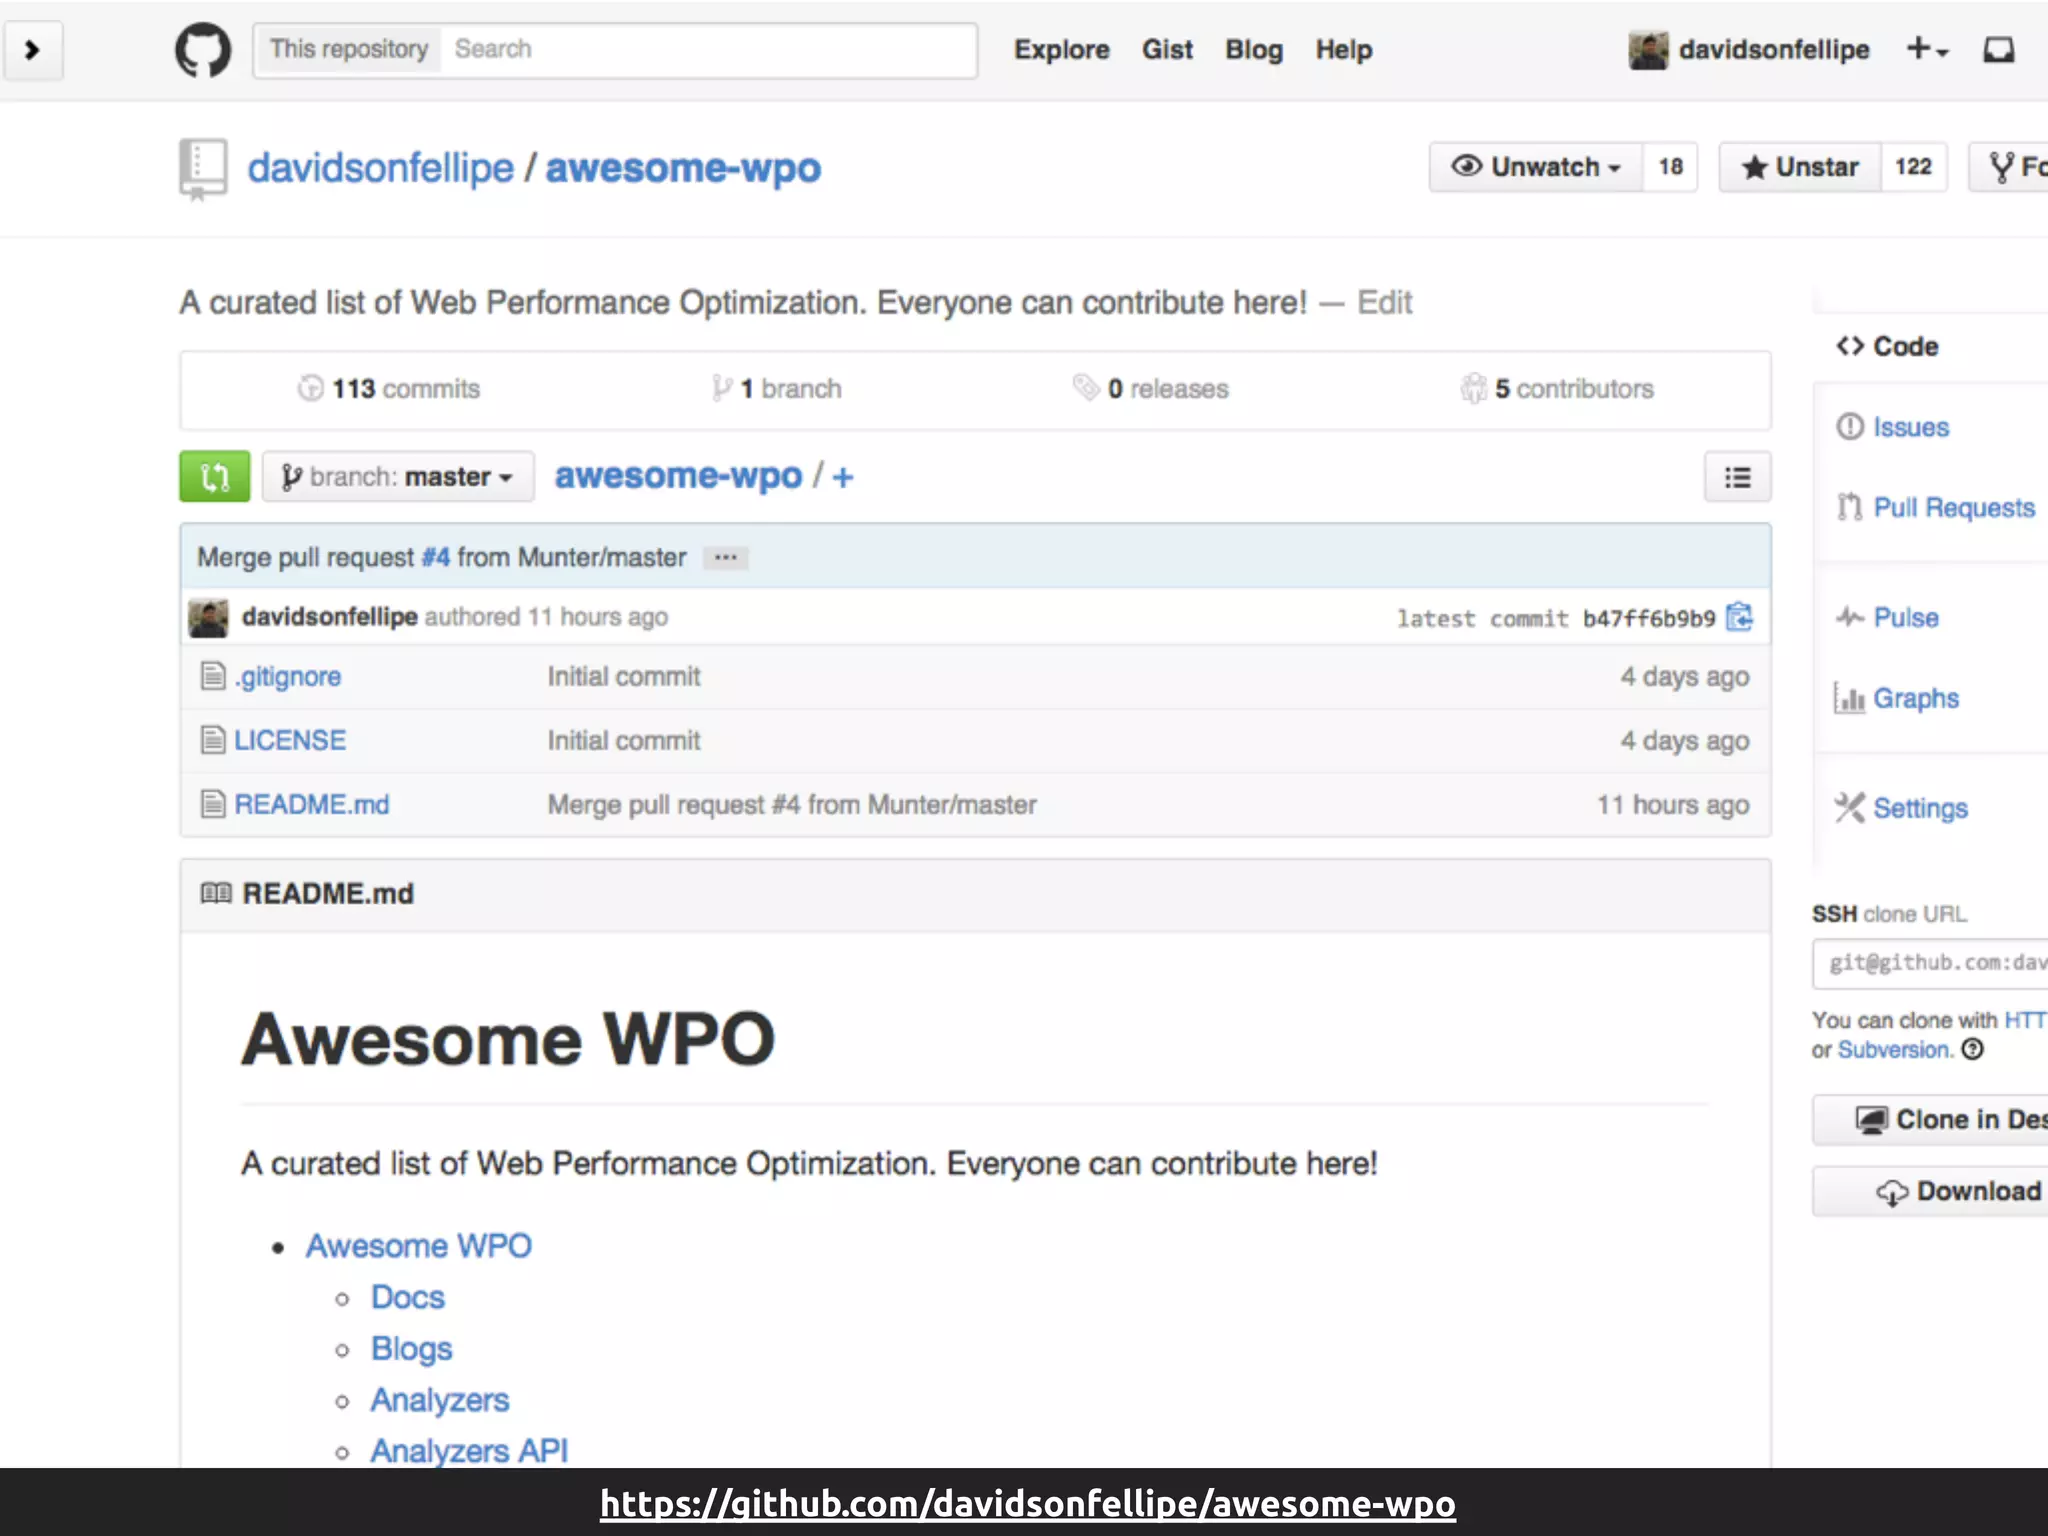Open the Issues sidebar tab
This screenshot has width=2048, height=1536.
(x=1911, y=427)
